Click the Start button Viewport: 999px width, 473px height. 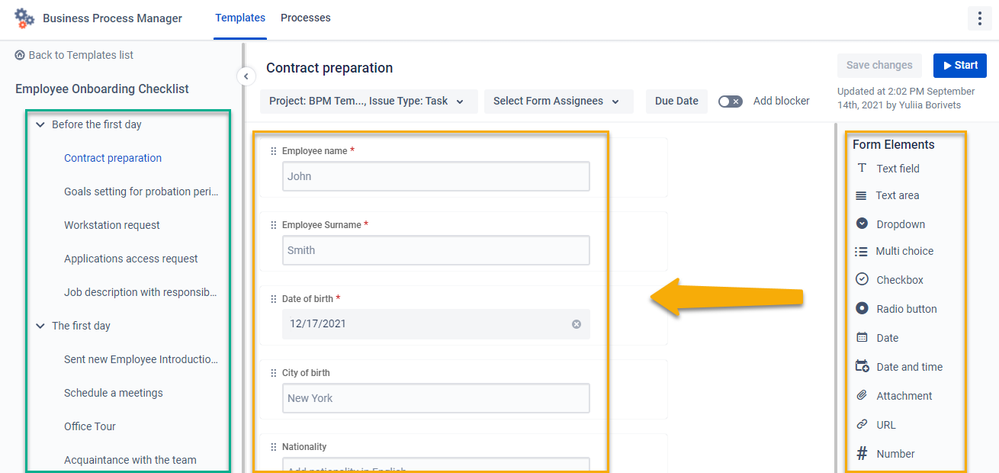960,66
